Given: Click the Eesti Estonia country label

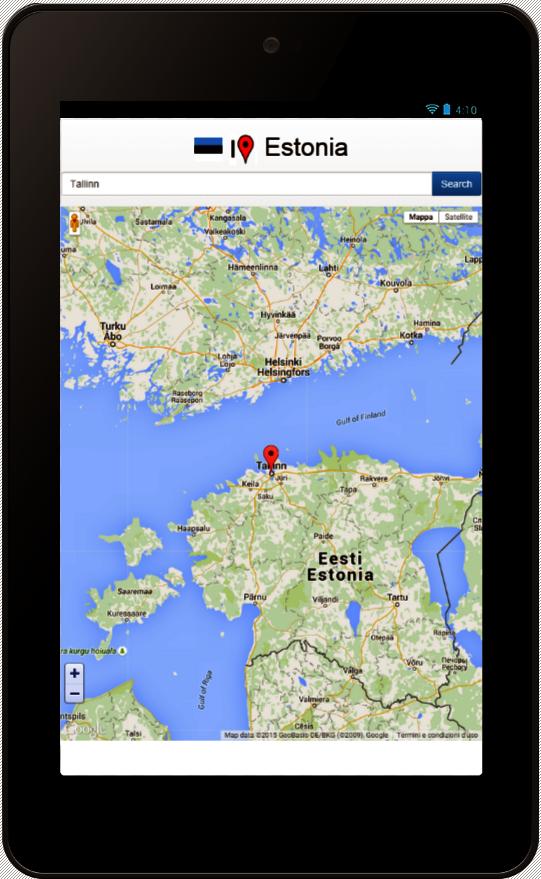Looking at the screenshot, I should point(340,567).
